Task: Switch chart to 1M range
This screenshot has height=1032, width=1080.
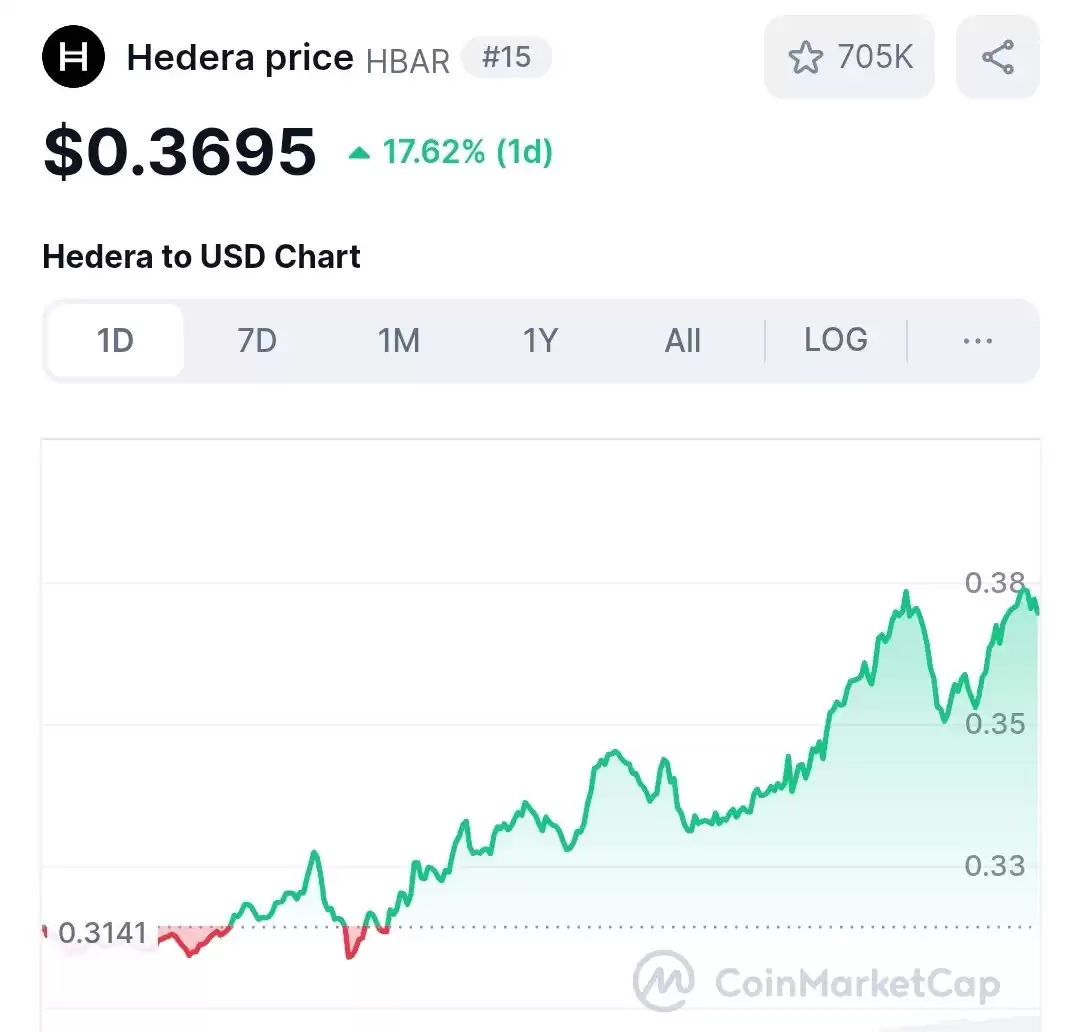Action: [x=398, y=340]
